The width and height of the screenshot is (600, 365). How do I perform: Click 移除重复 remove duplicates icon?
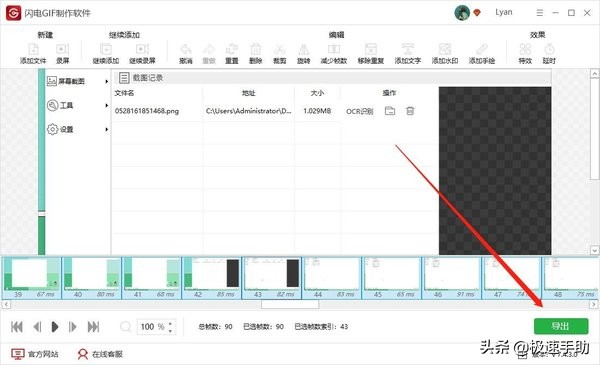coord(371,49)
